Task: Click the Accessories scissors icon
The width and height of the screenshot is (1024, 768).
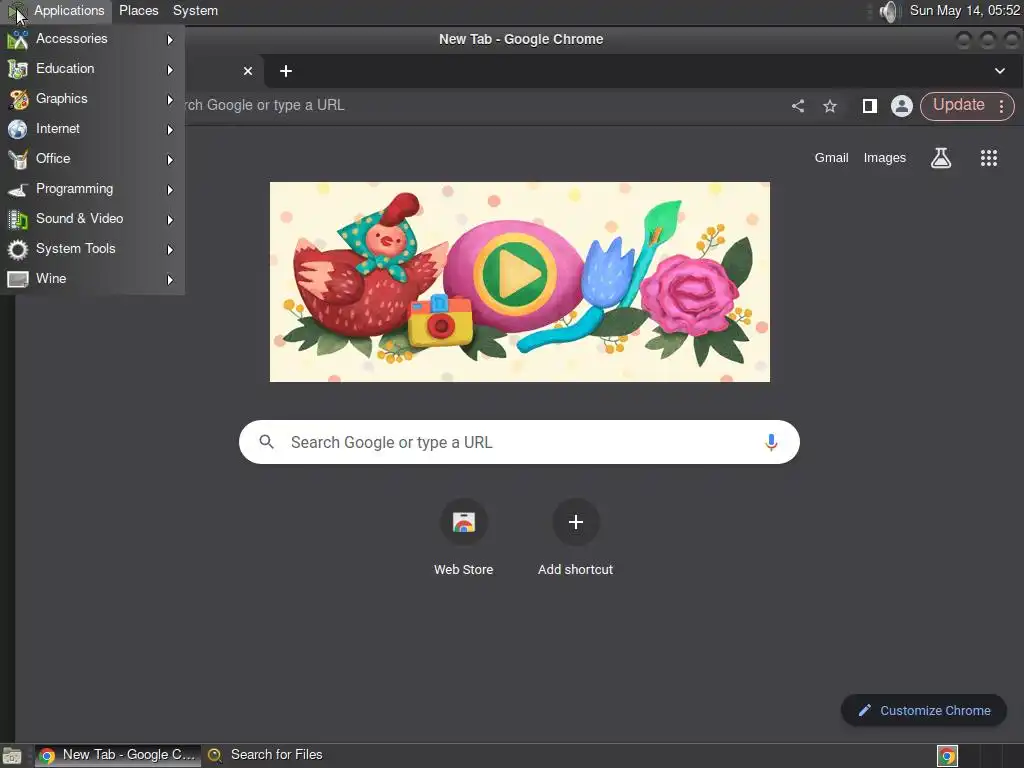Action: (18, 40)
